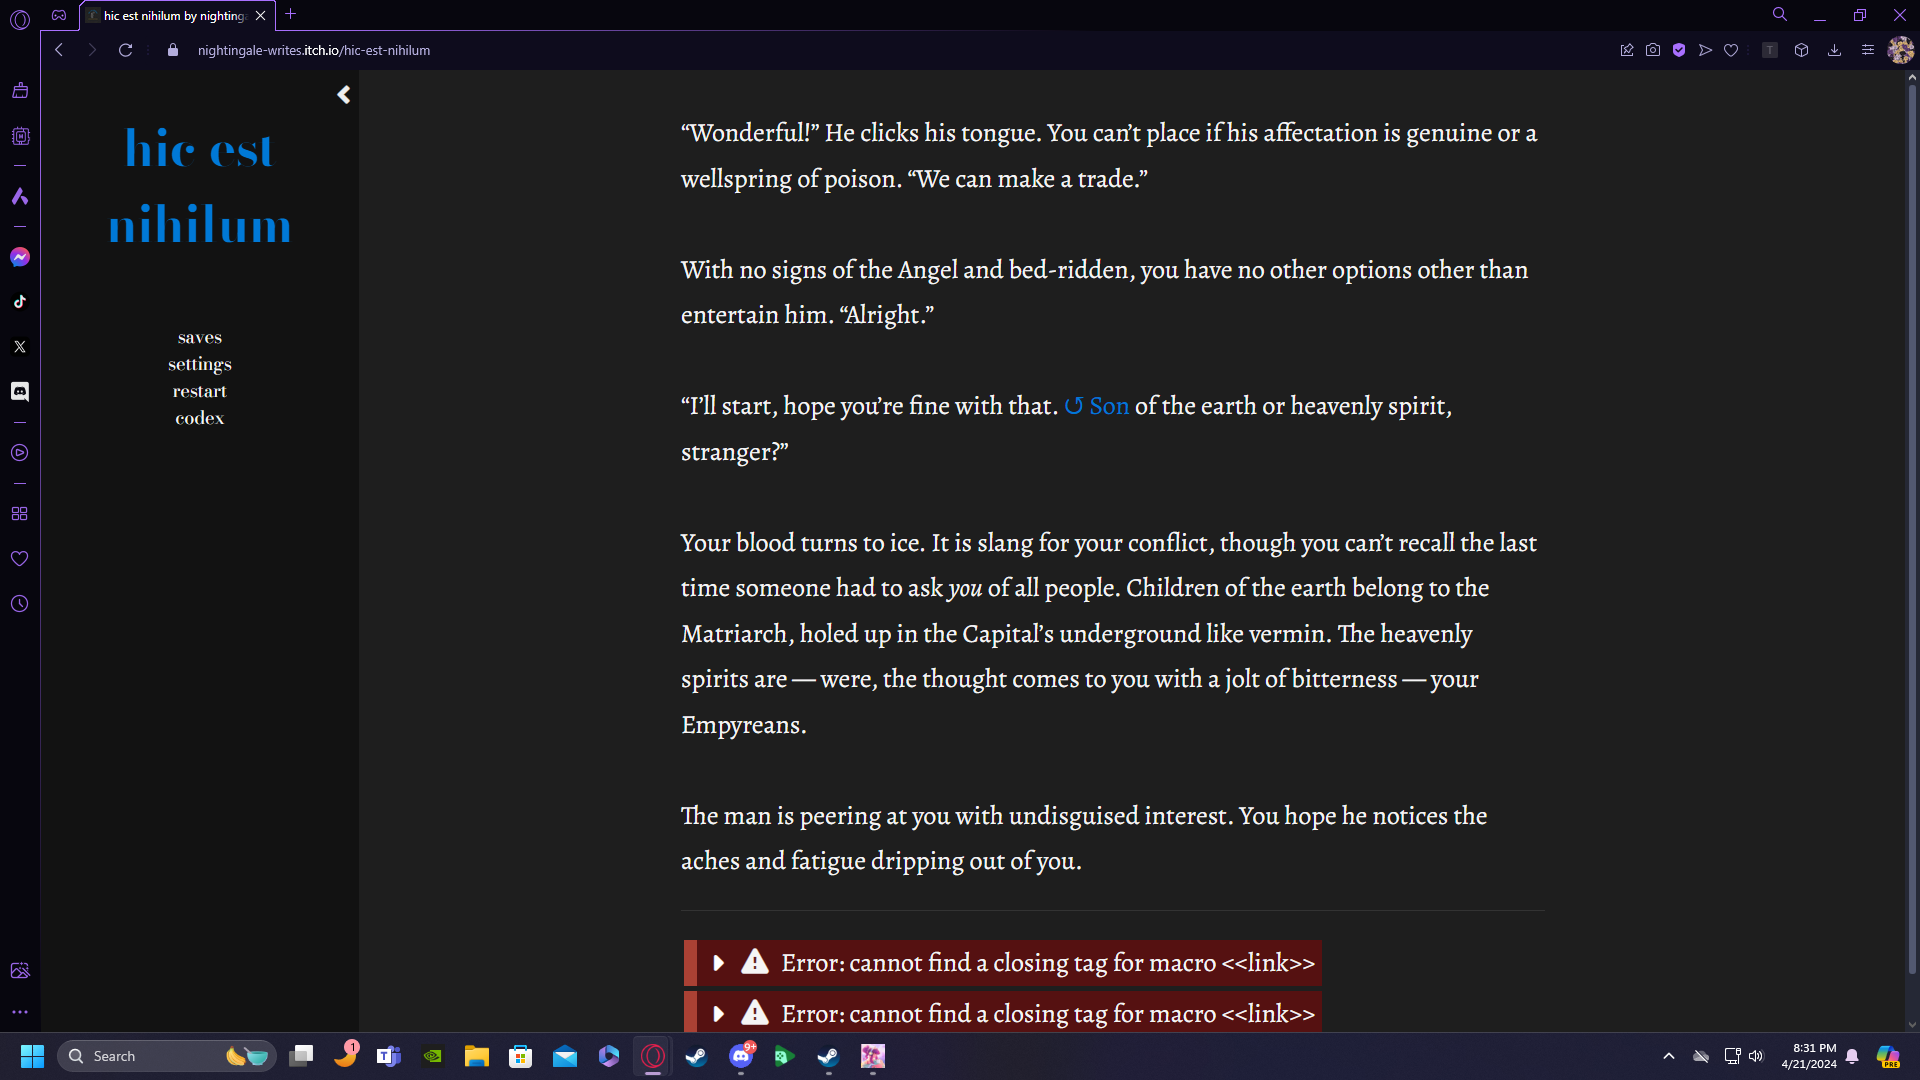Open TikTok in the Opera sidebar
The width and height of the screenshot is (1920, 1080).
point(20,302)
